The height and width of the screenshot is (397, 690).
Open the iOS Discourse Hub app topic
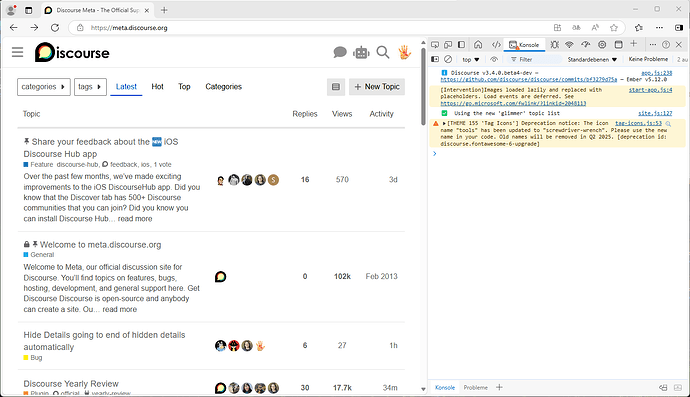(101, 148)
